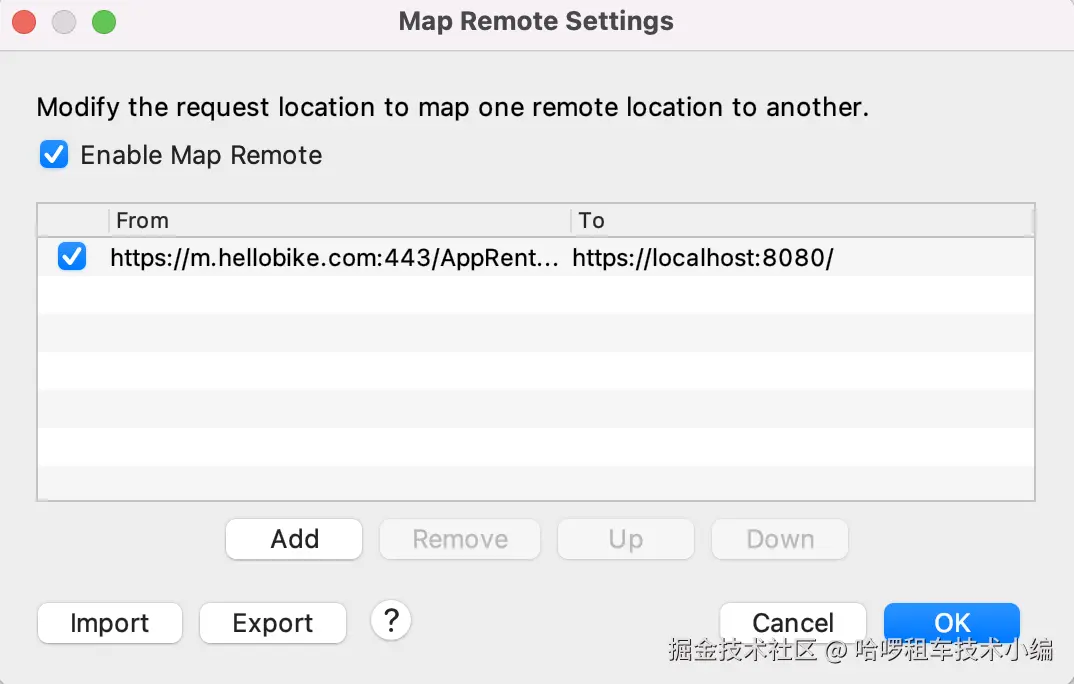Confirm settings with the OK button
Viewport: 1074px width, 684px height.
pyautogui.click(x=951, y=622)
